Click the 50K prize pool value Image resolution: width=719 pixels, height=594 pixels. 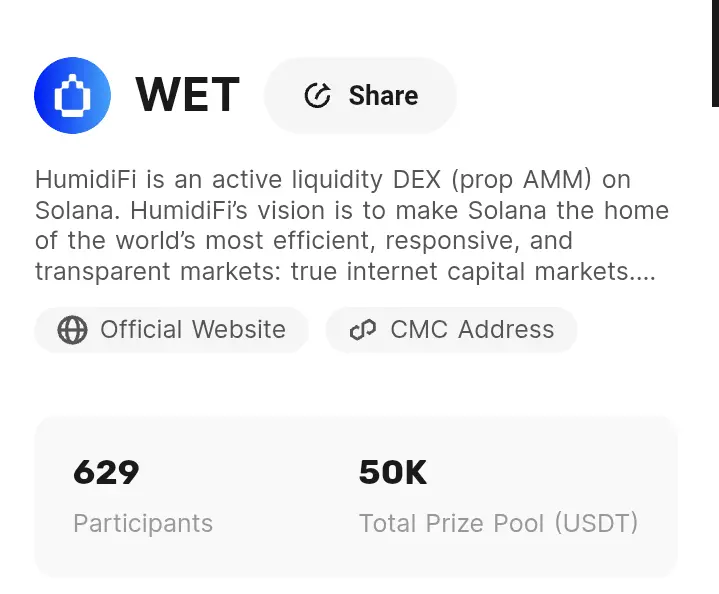pos(393,472)
